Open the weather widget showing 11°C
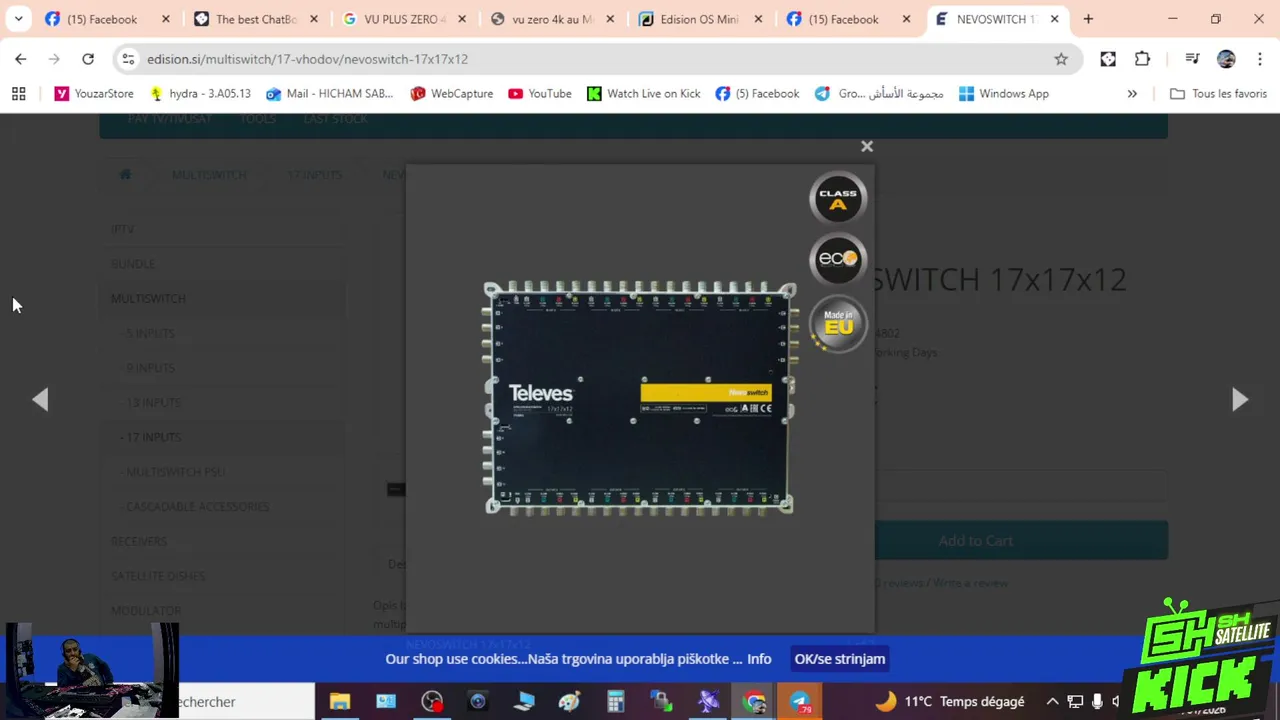The width and height of the screenshot is (1280, 720). [x=950, y=702]
